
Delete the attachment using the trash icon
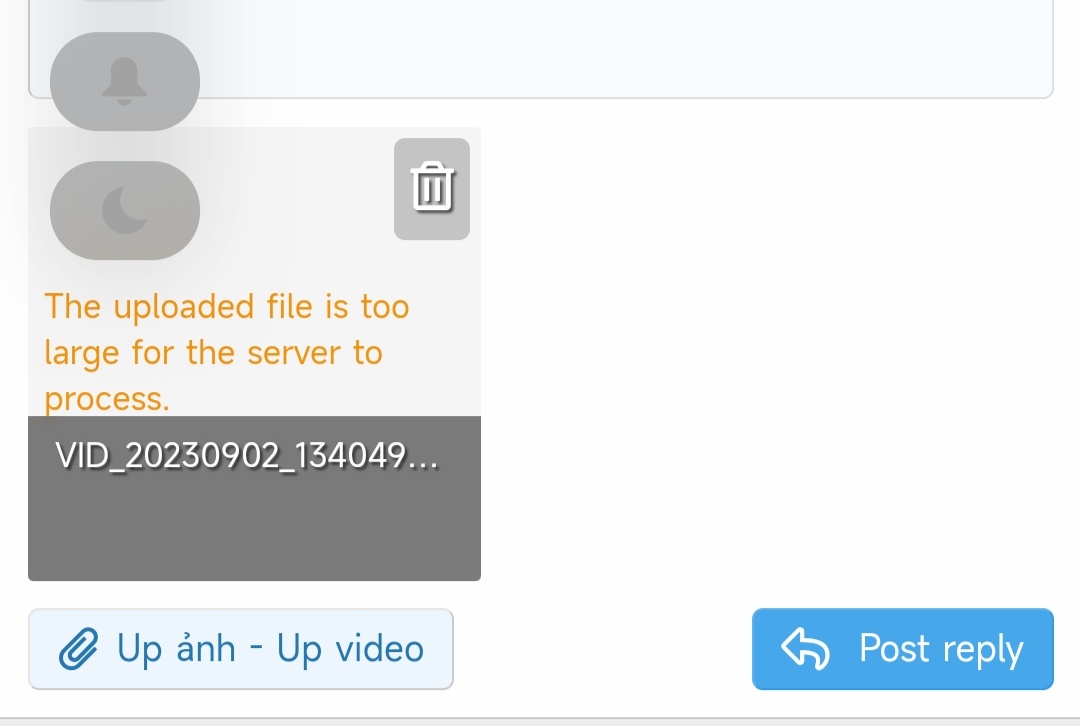point(432,187)
